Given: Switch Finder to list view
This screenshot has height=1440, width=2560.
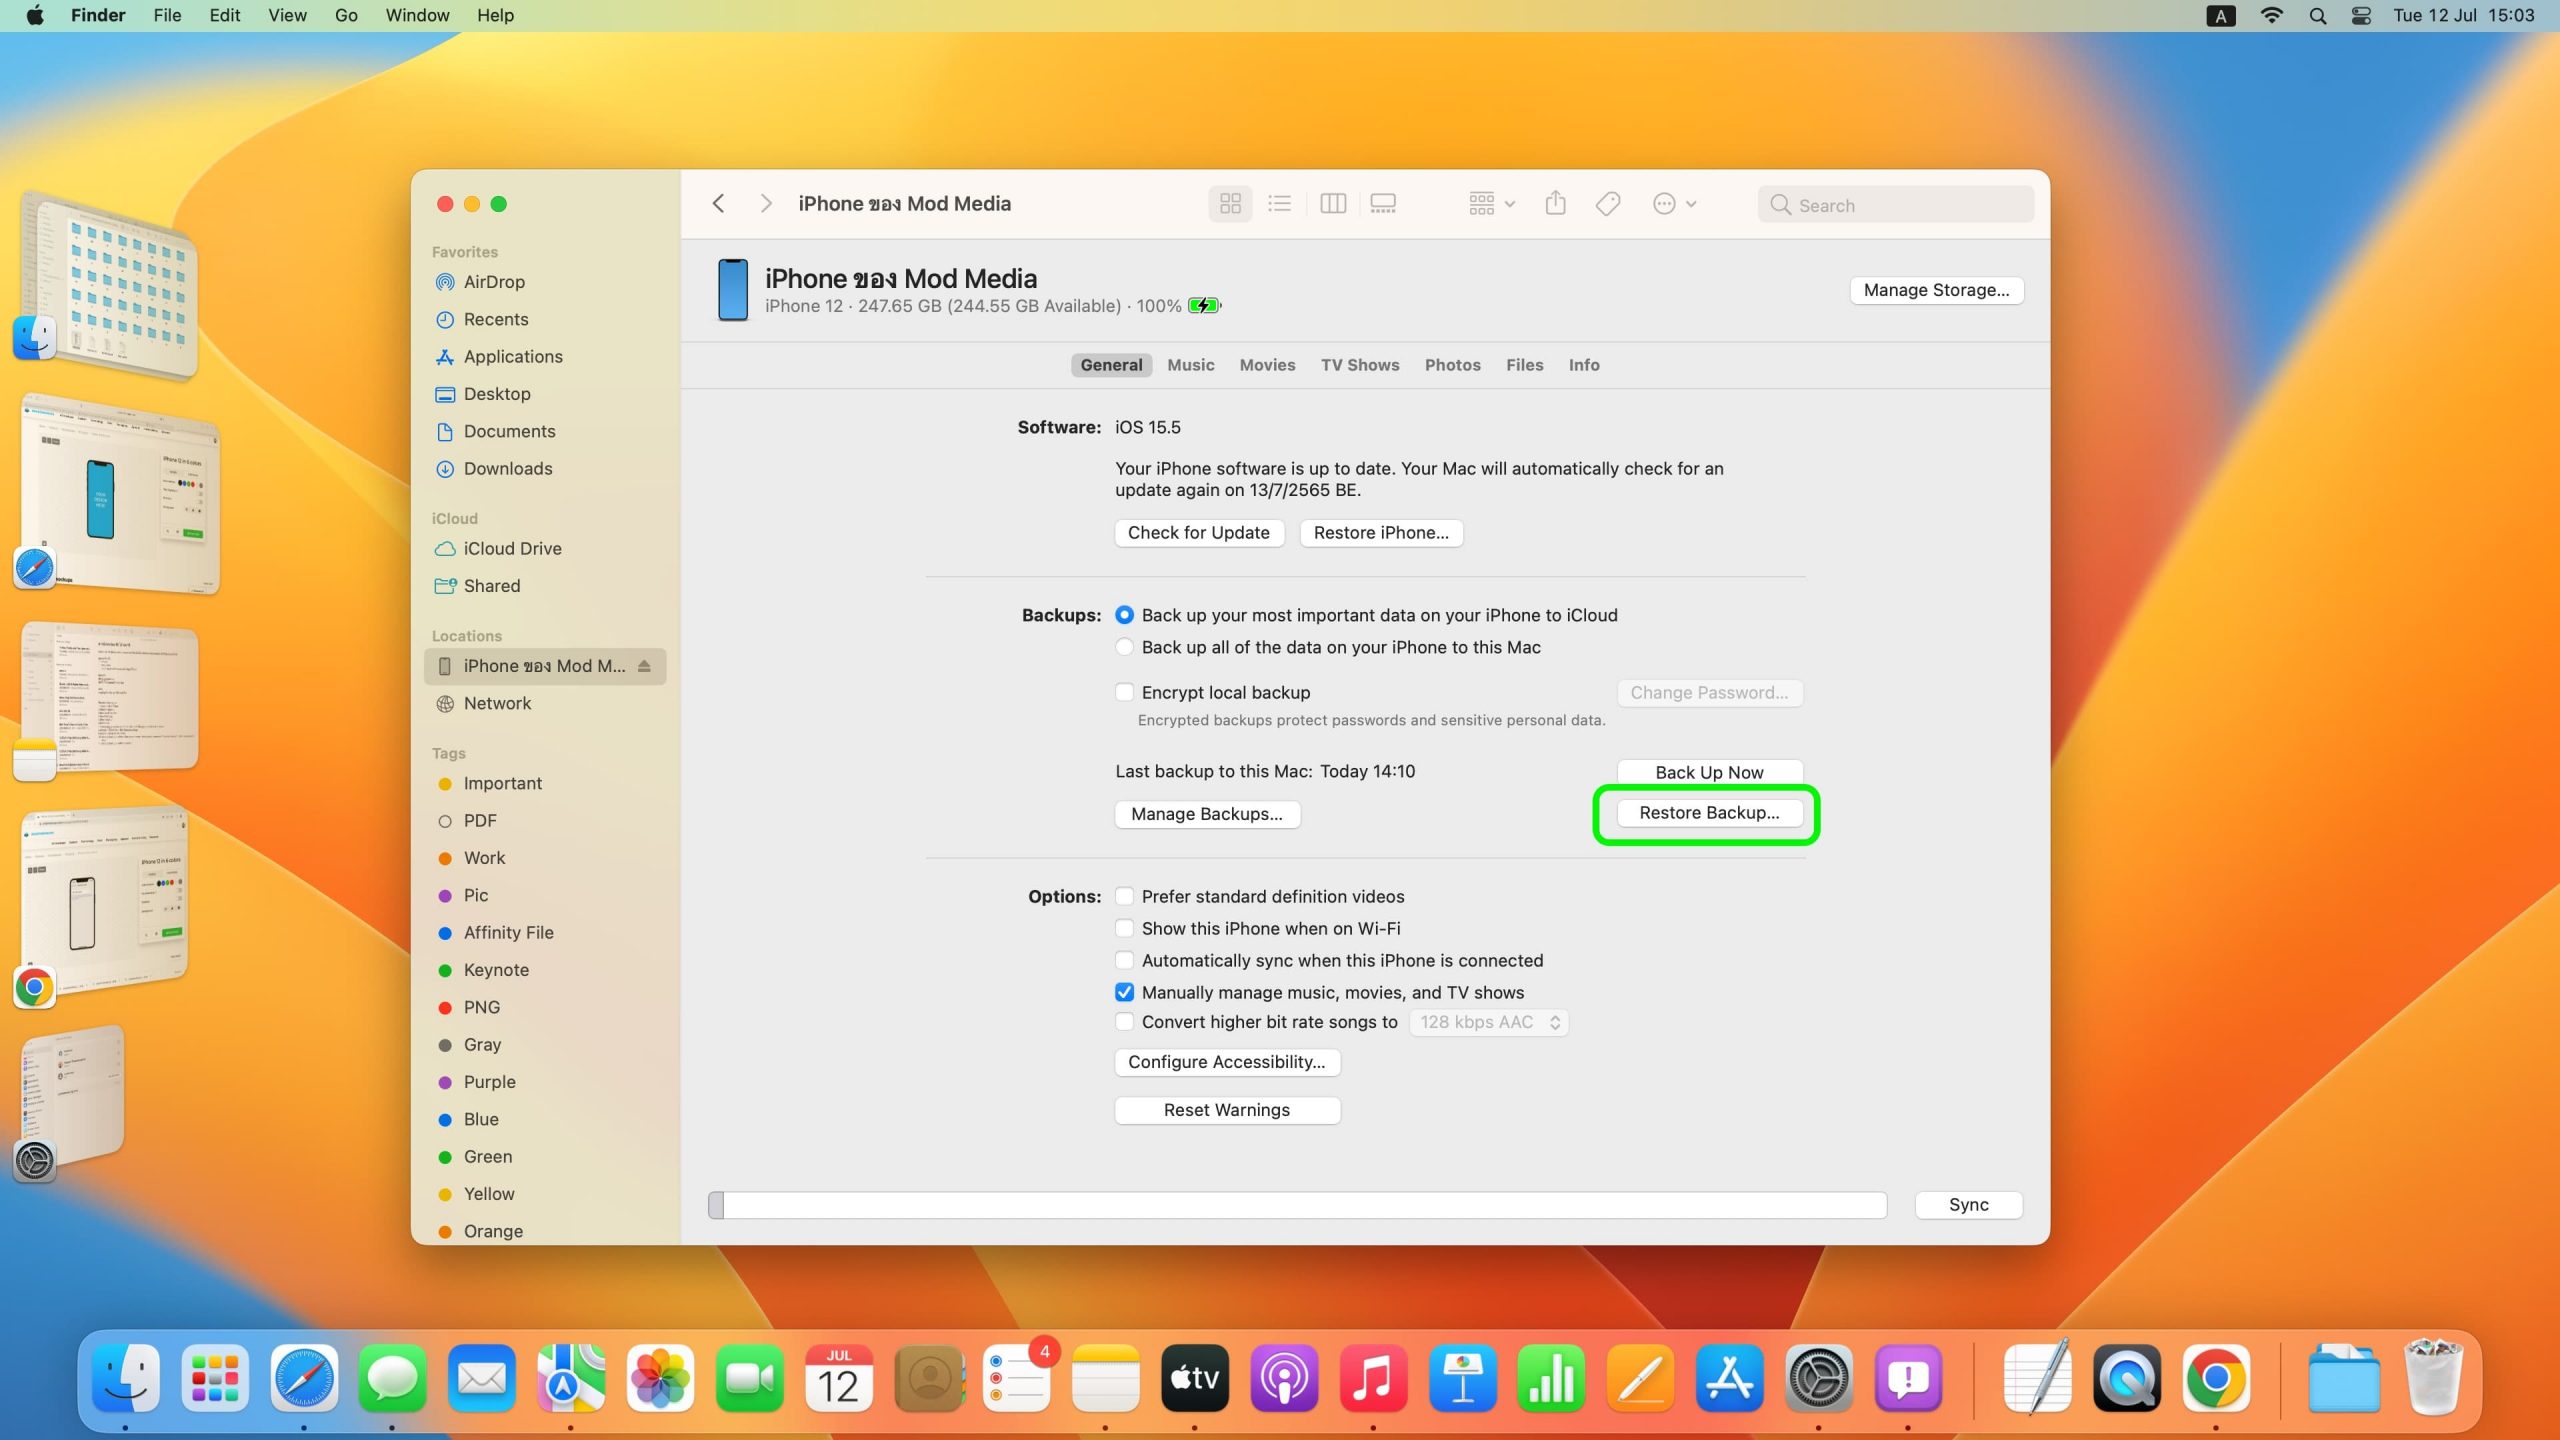Looking at the screenshot, I should 1280,204.
